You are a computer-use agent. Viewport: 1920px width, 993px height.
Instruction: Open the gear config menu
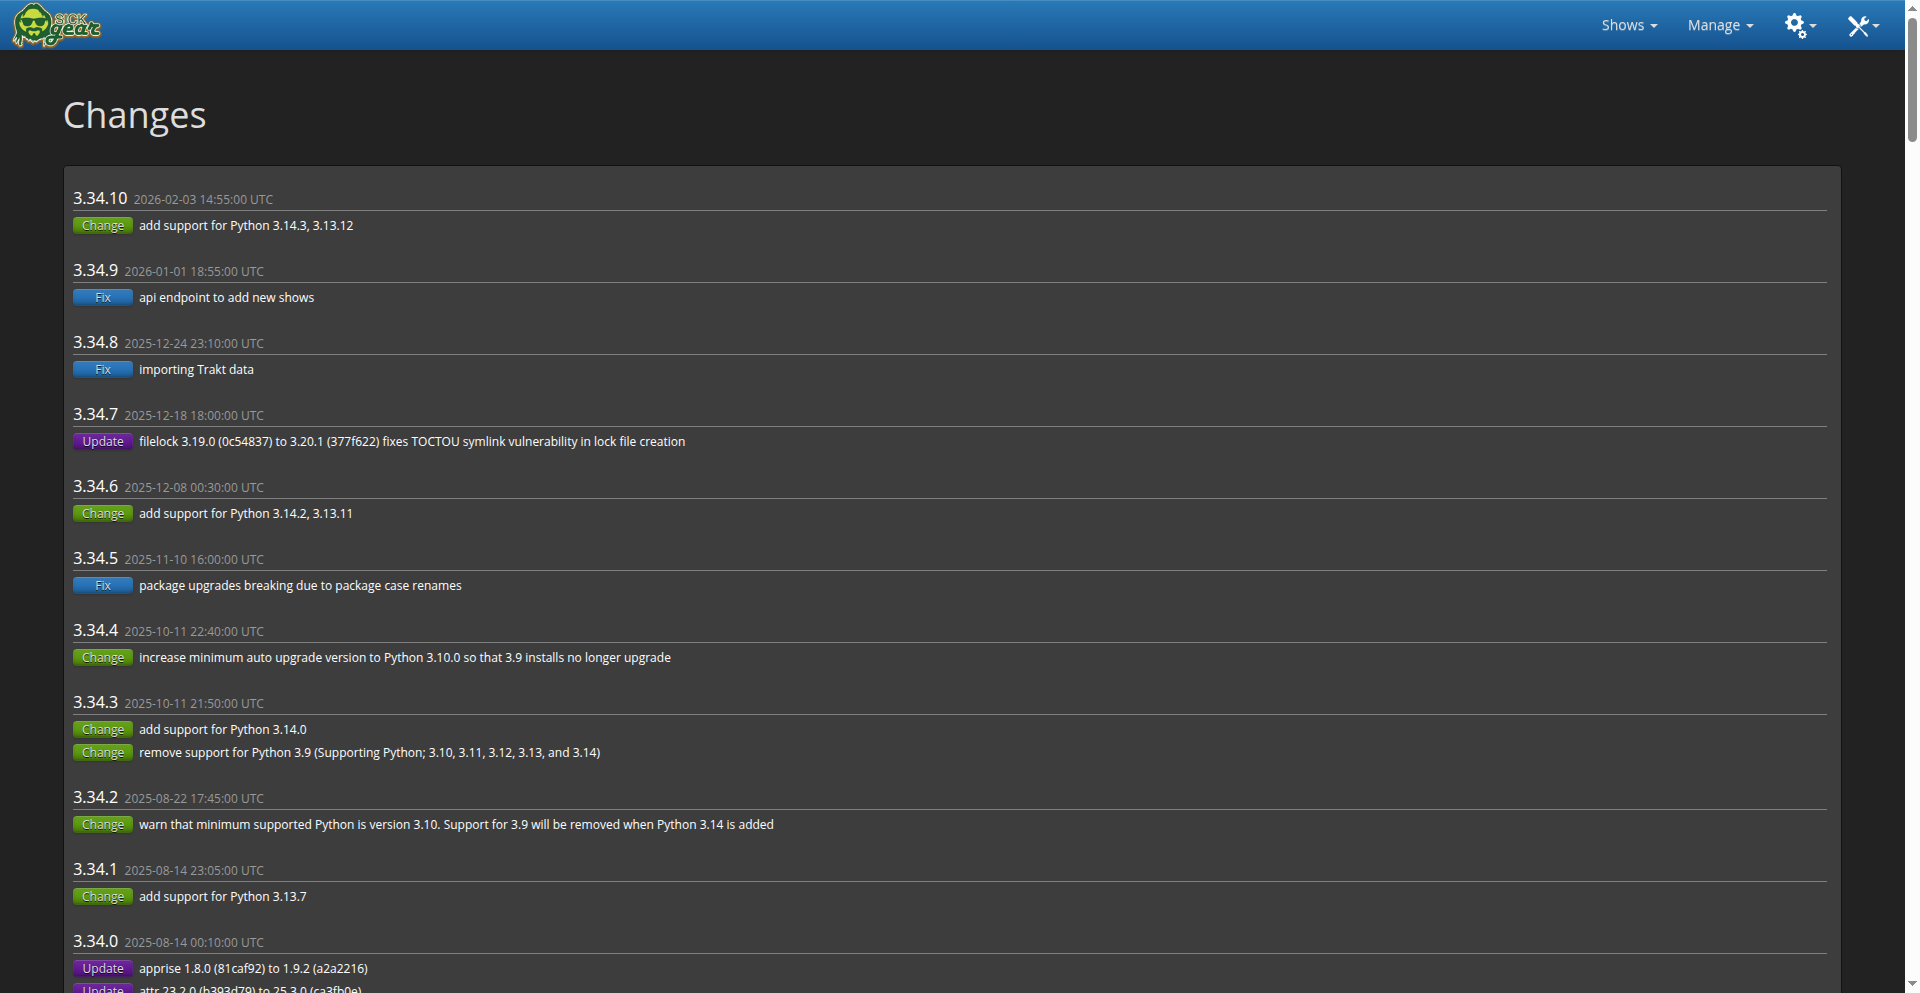point(1800,26)
